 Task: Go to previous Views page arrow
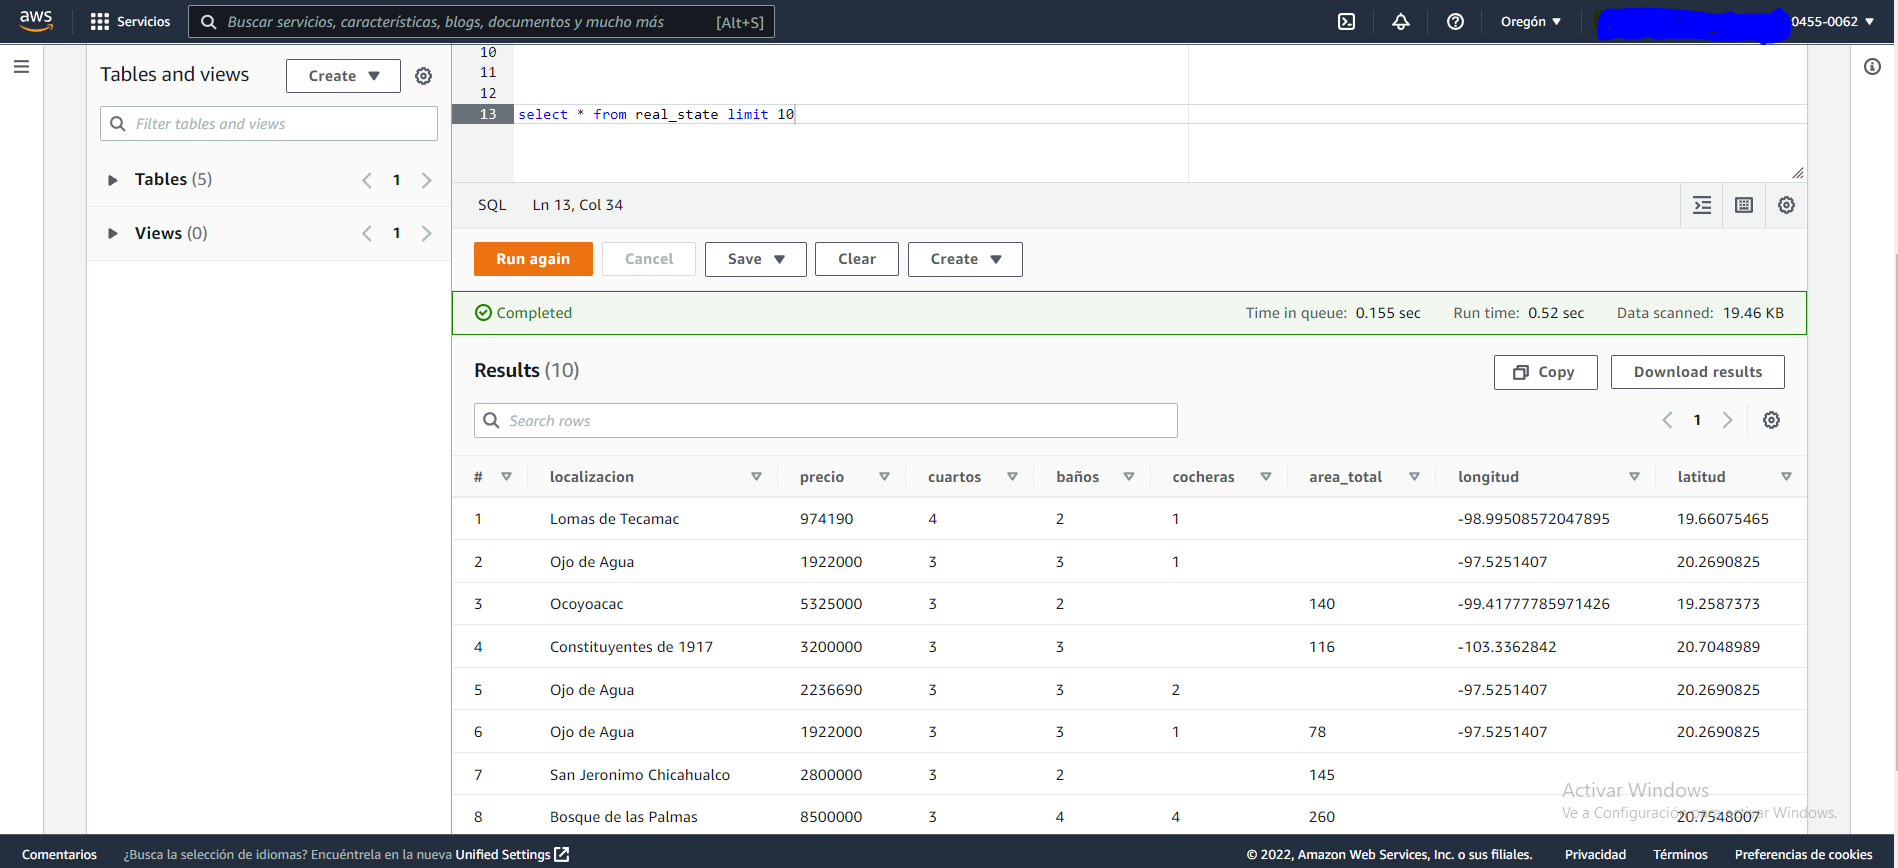[367, 233]
